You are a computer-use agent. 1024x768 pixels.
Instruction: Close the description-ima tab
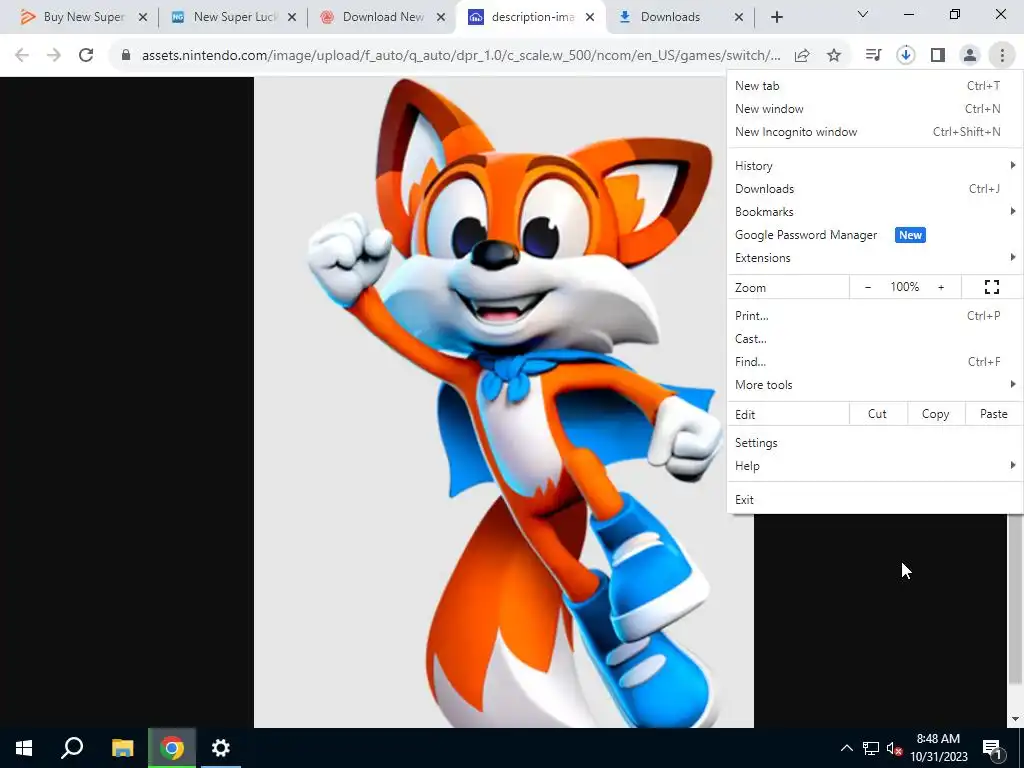tap(590, 17)
